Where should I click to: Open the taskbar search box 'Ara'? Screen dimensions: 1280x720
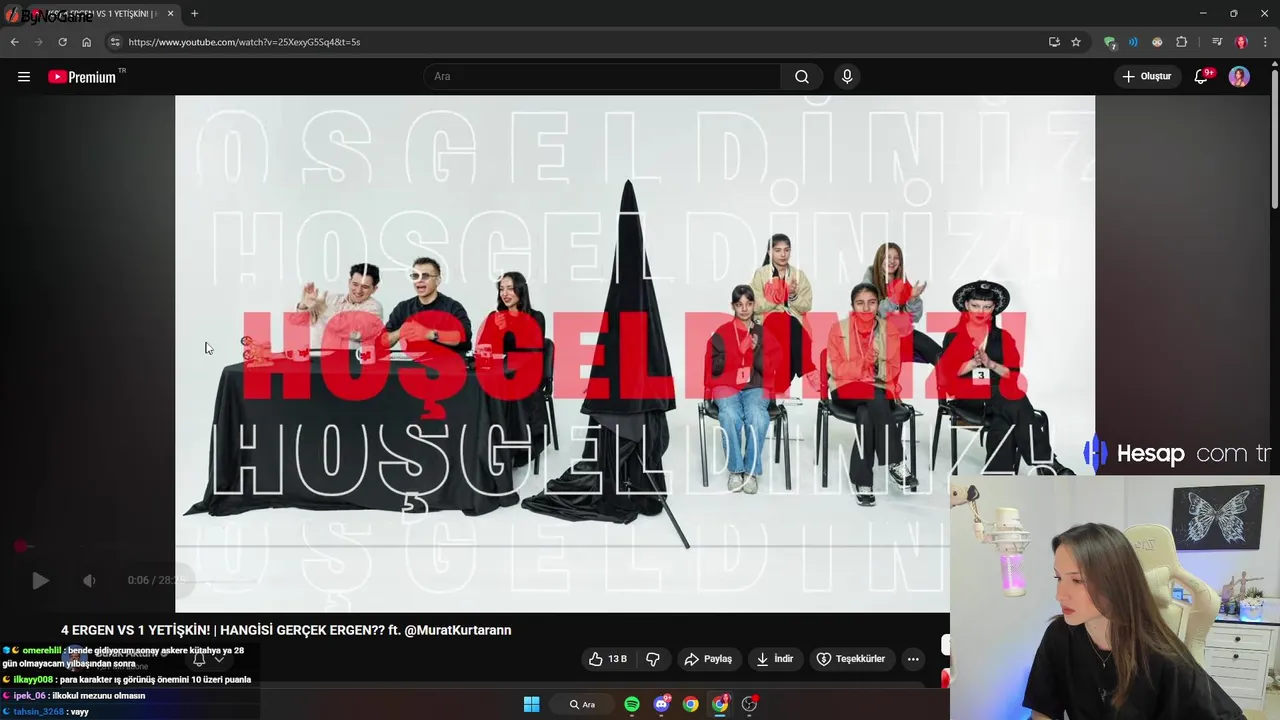pyautogui.click(x=582, y=704)
